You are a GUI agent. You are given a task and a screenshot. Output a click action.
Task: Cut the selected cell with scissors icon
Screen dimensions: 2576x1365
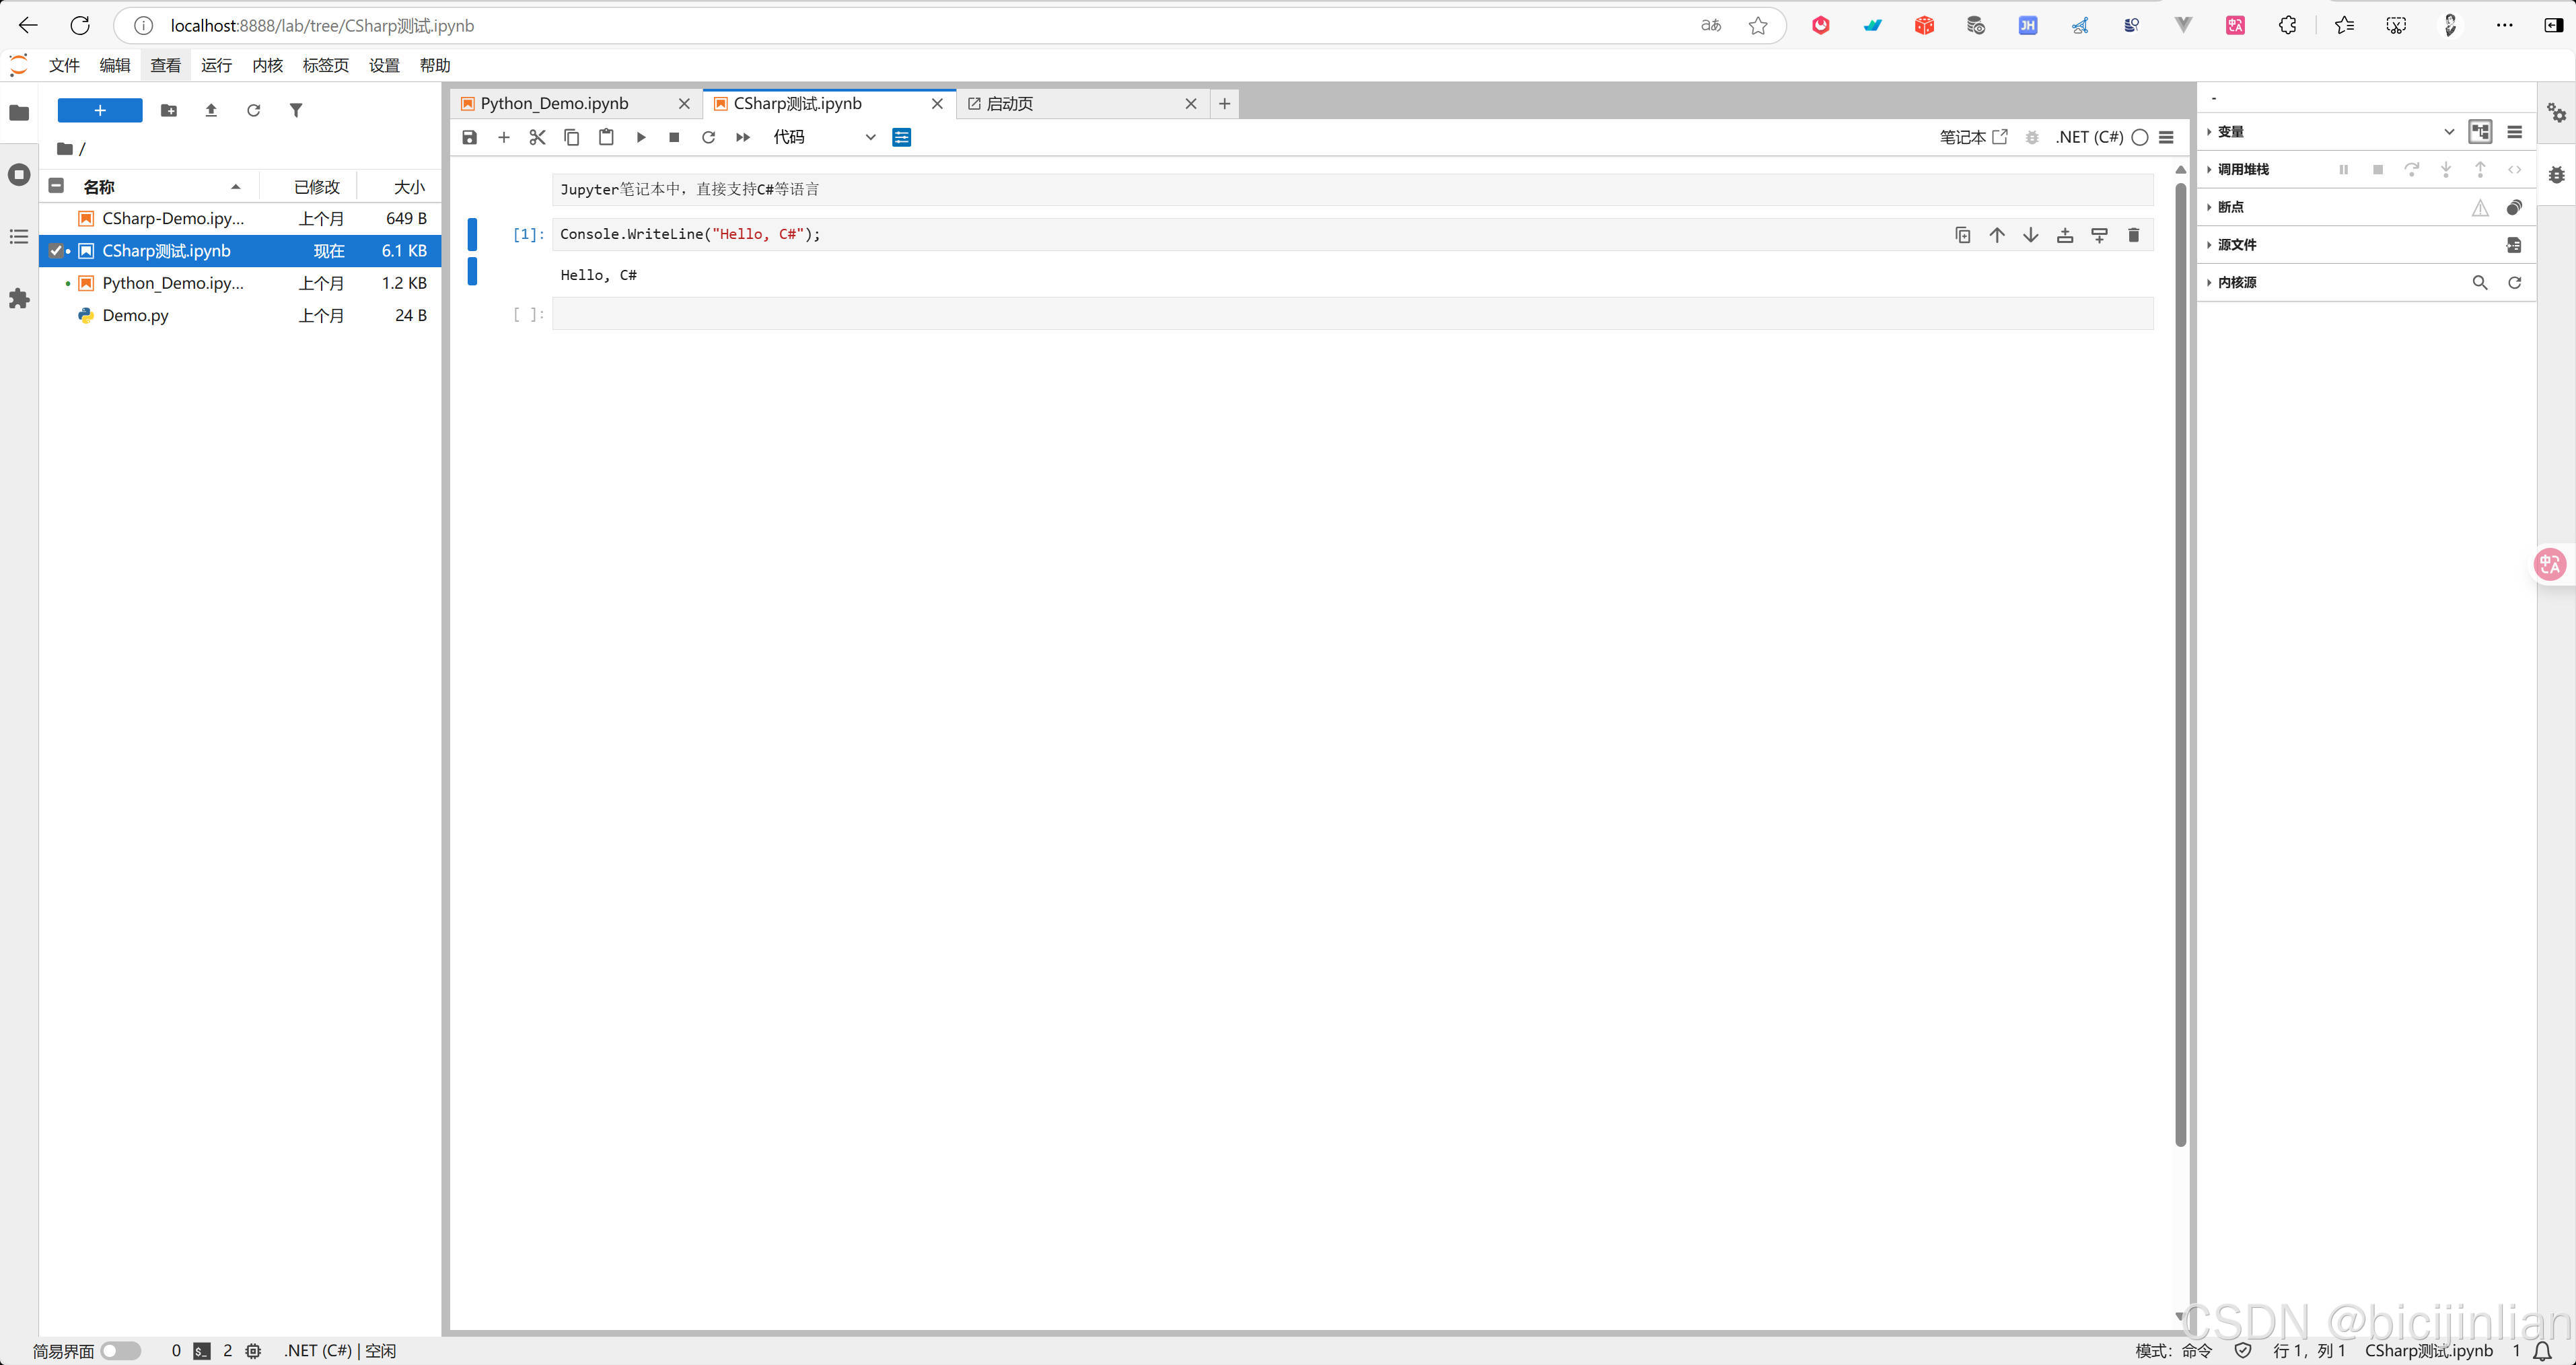pos(537,137)
